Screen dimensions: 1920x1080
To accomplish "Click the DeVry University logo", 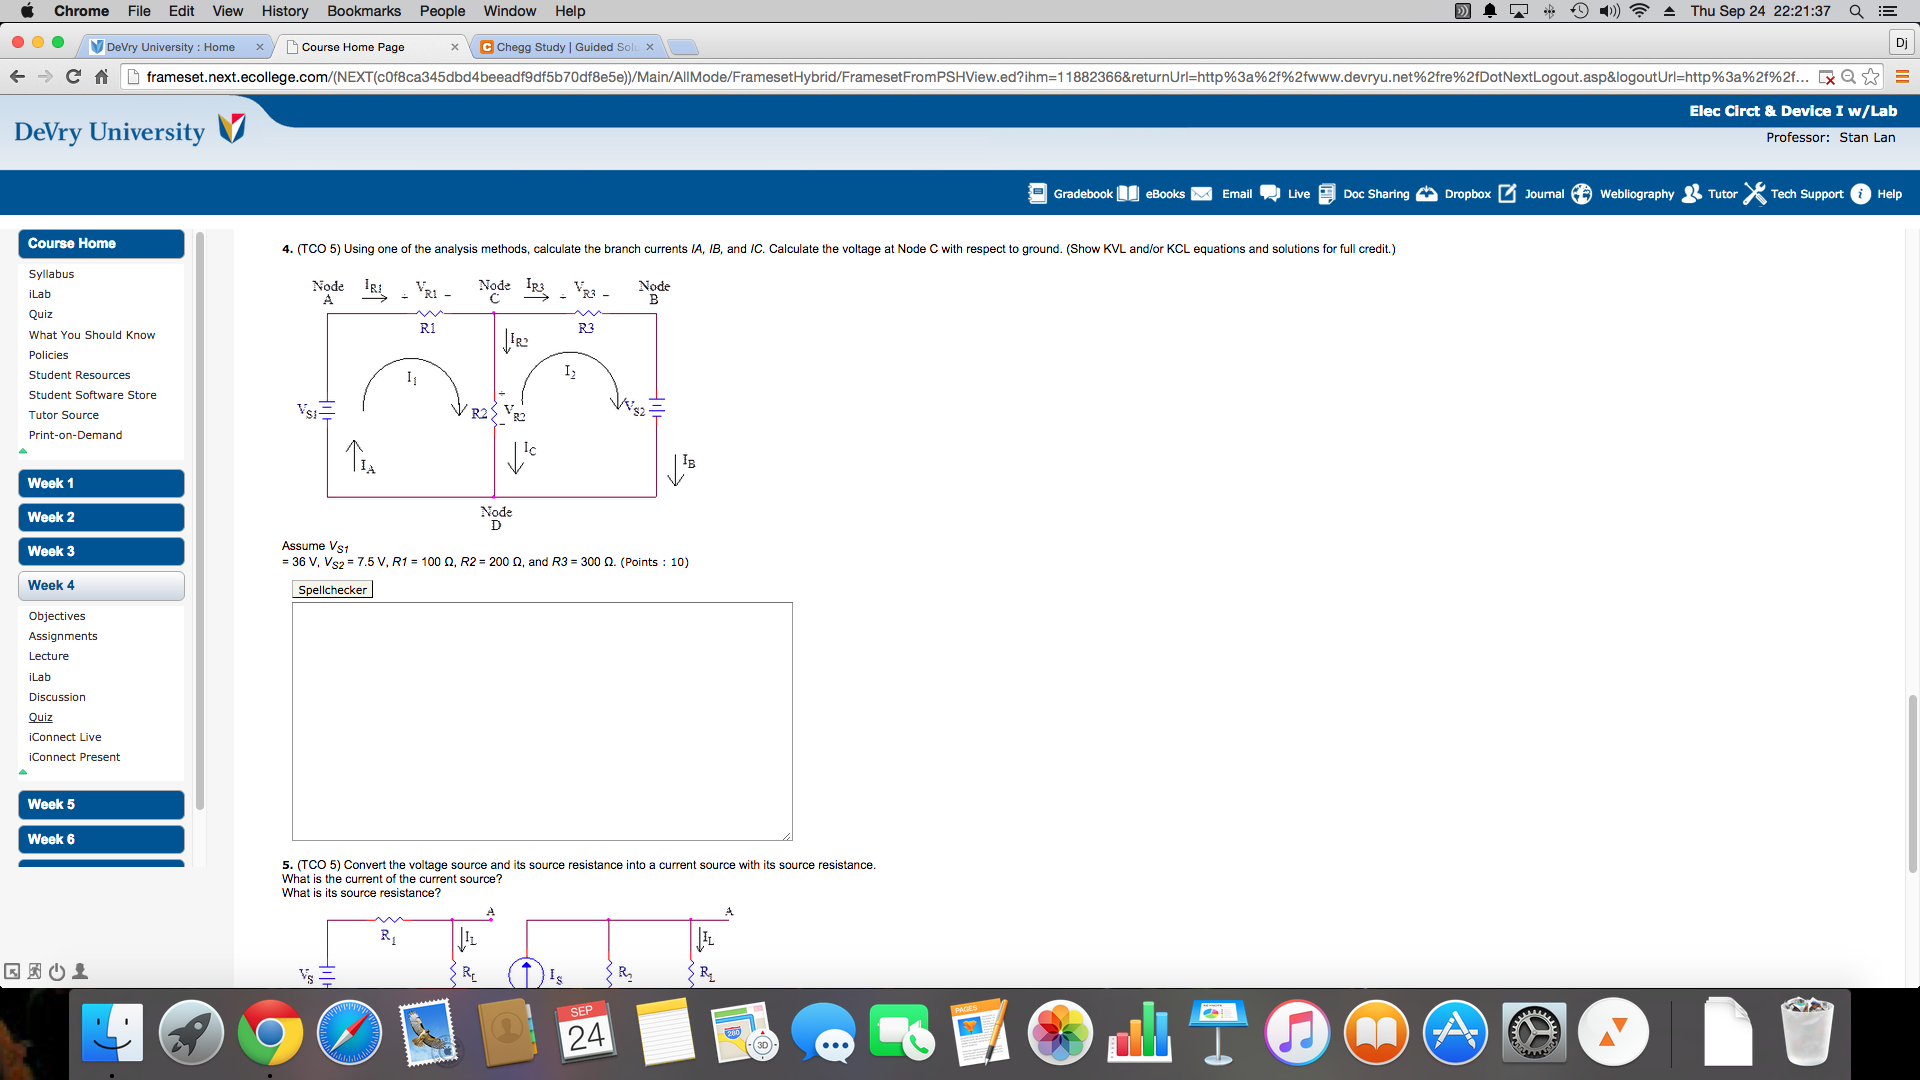I will pos(130,131).
